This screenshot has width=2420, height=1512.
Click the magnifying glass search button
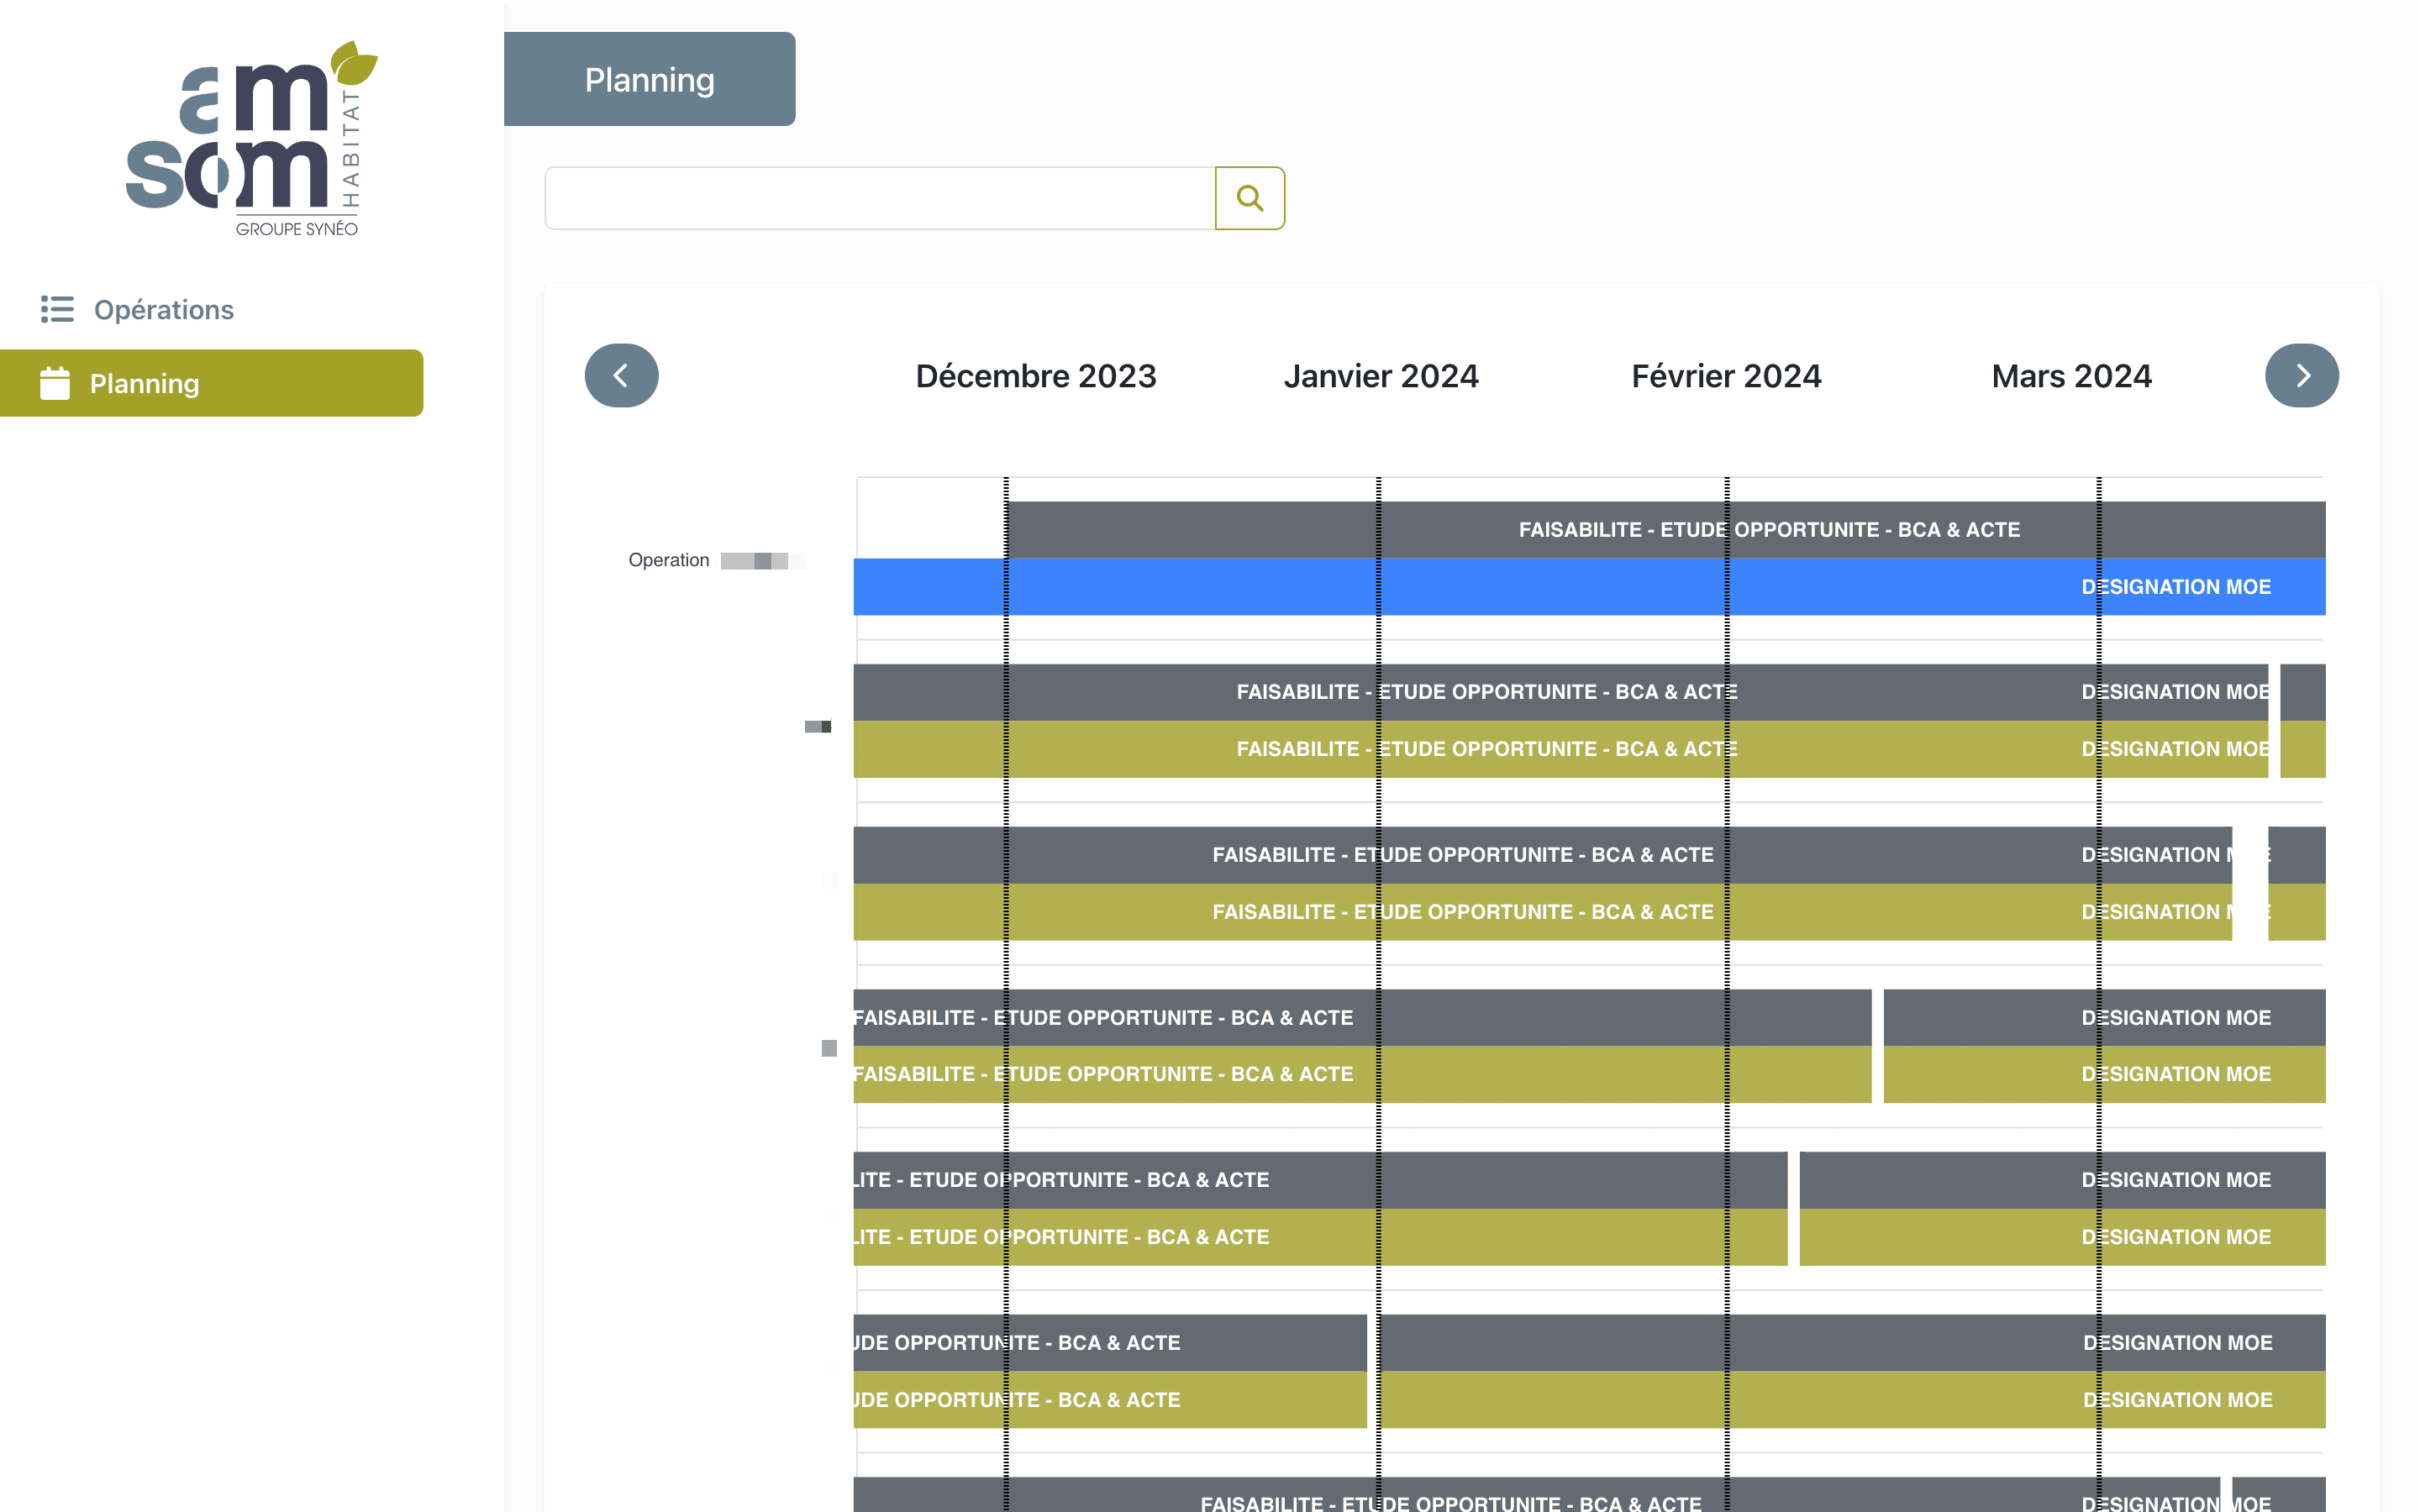click(1249, 198)
